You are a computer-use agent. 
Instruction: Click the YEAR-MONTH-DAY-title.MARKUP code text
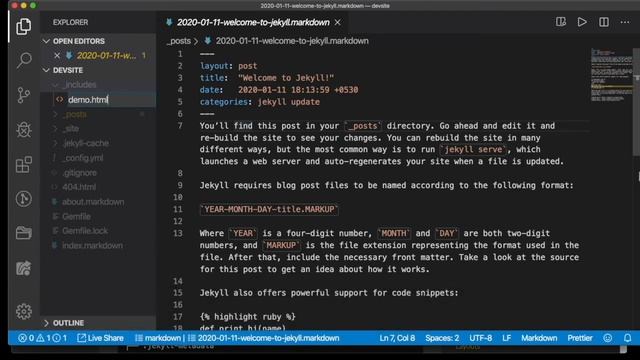pos(269,209)
